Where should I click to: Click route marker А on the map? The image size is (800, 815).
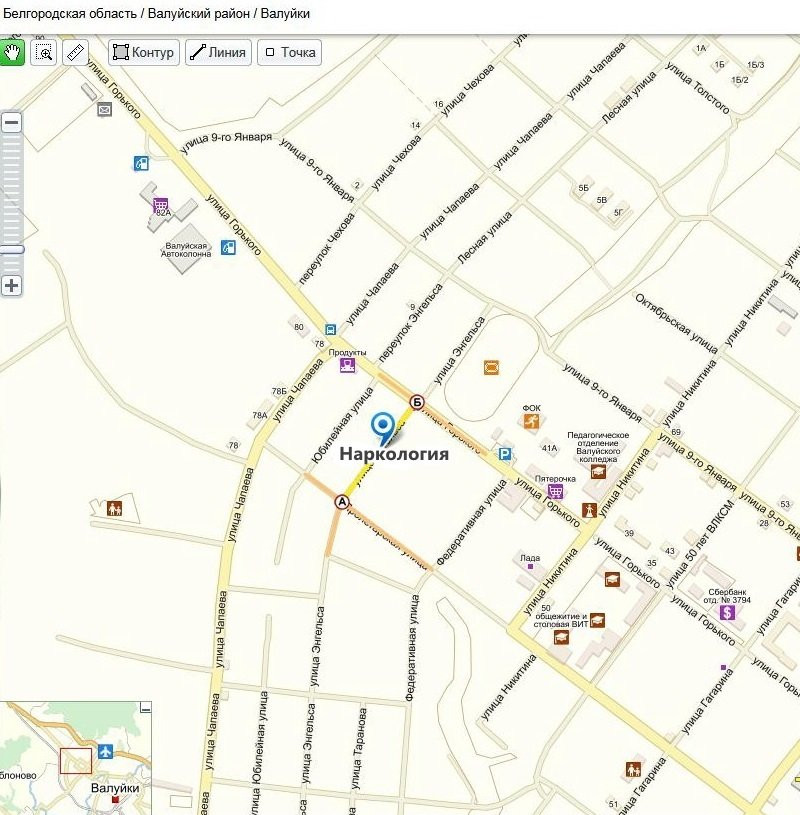click(342, 501)
